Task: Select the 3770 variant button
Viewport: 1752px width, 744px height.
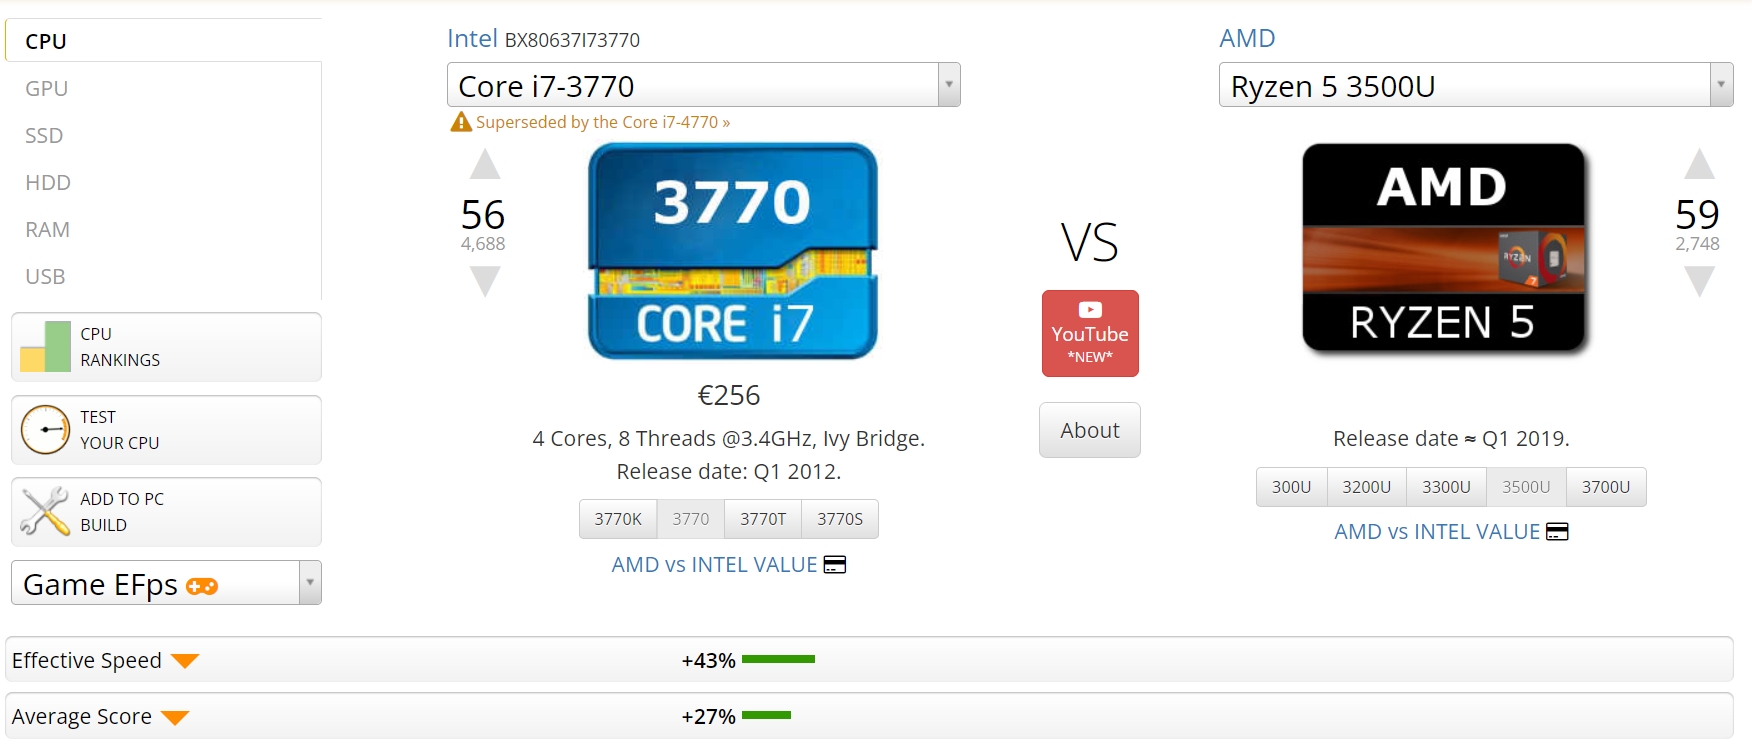Action: point(691,519)
